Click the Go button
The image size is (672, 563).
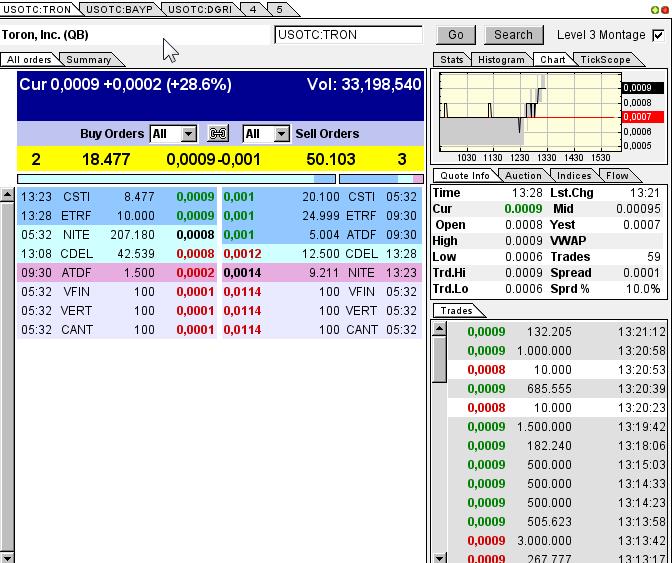(x=456, y=35)
